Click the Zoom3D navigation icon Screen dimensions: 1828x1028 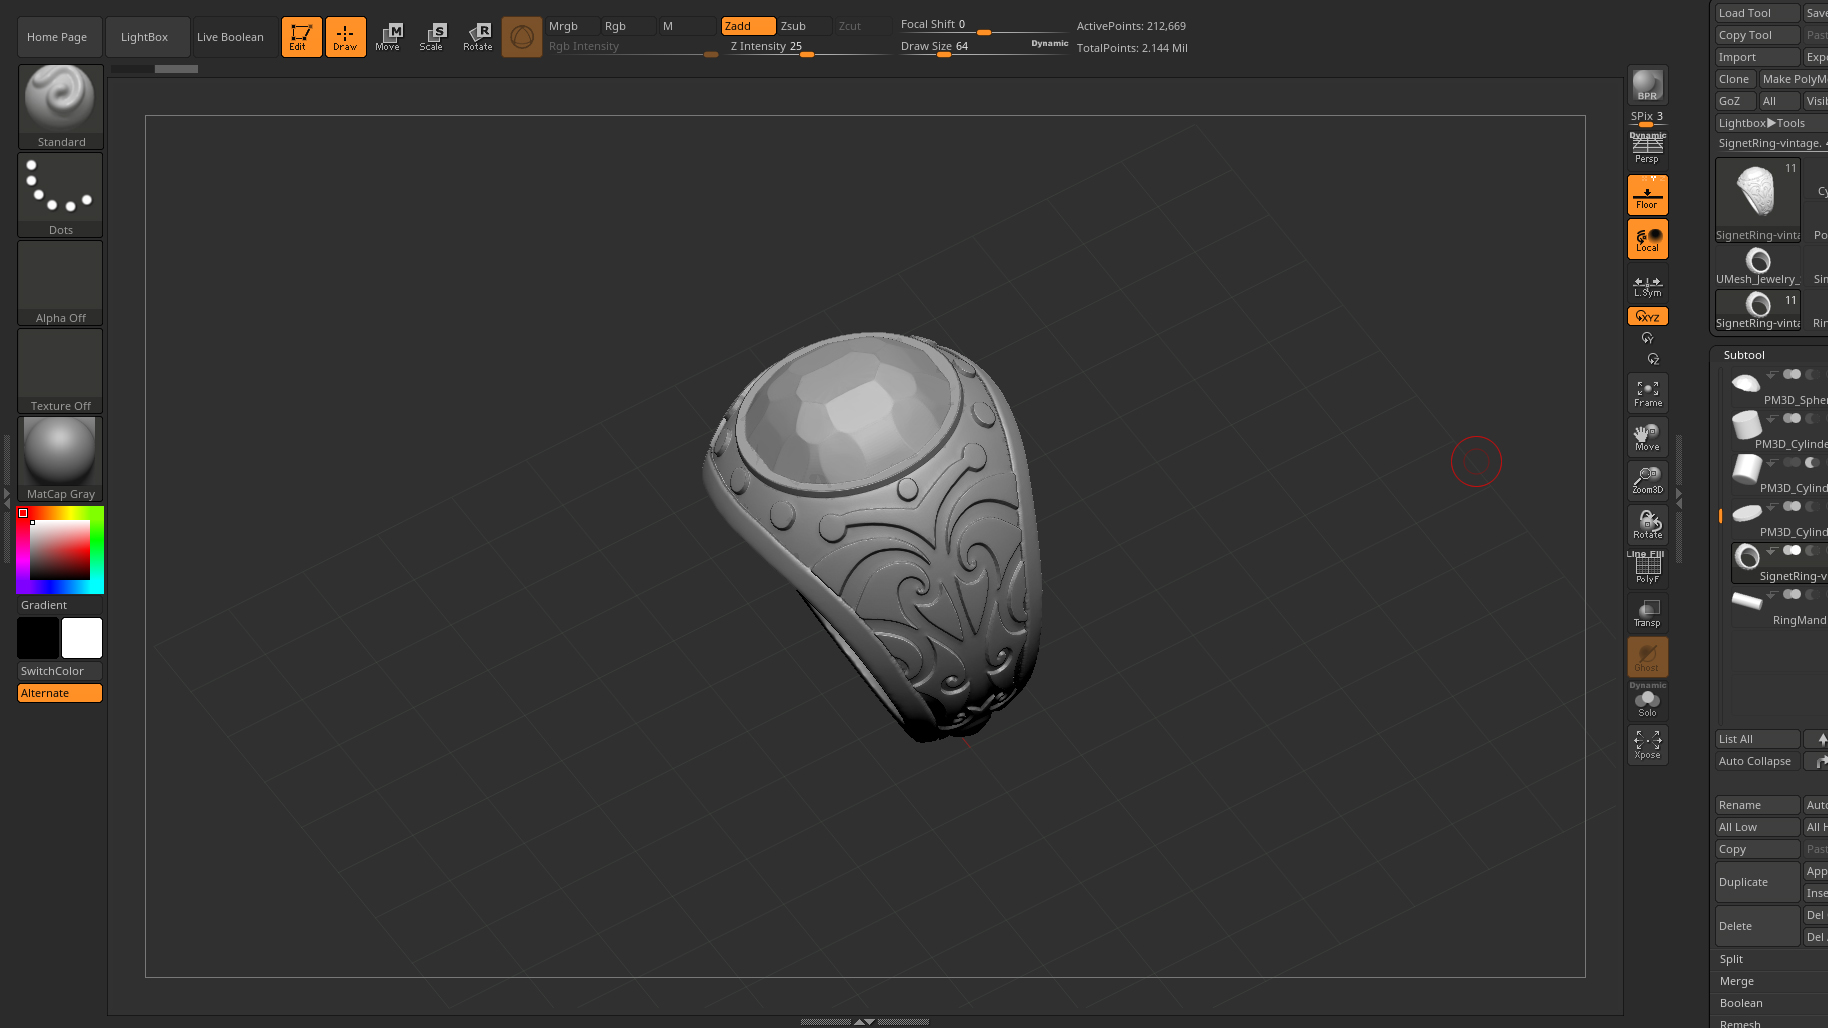click(x=1647, y=481)
